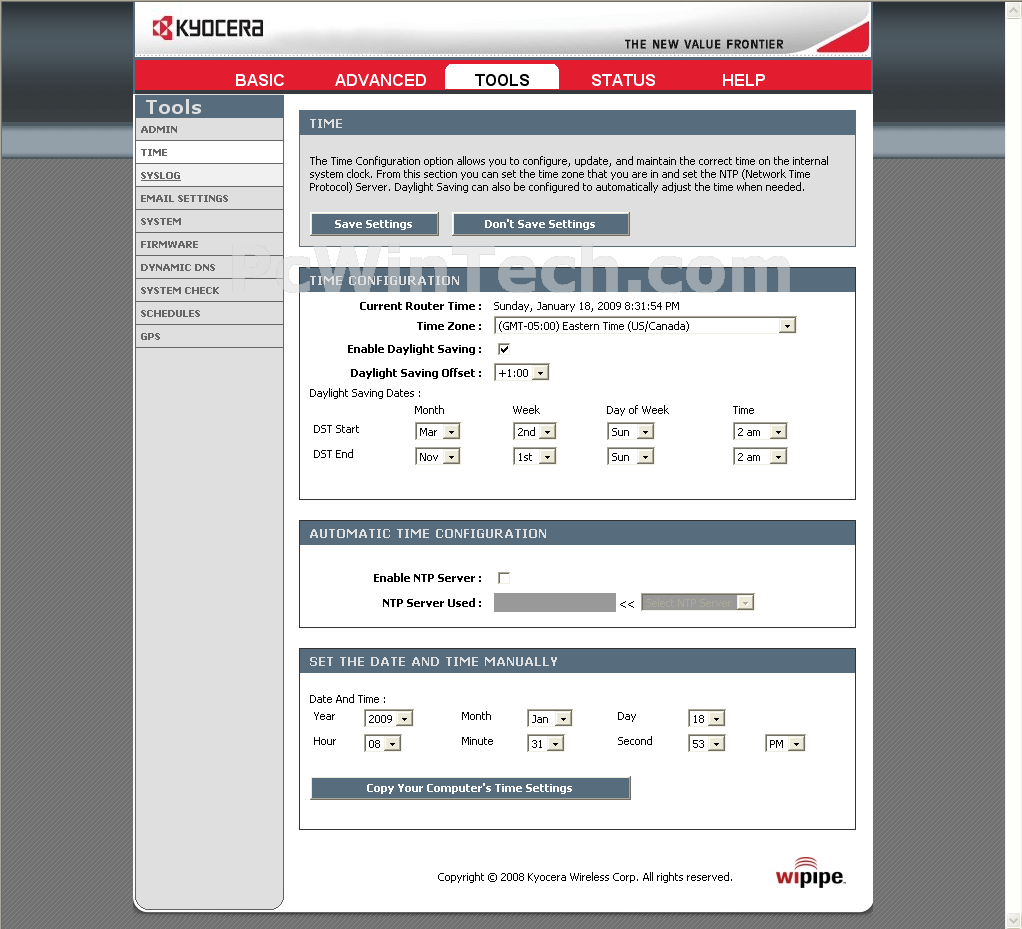The width and height of the screenshot is (1022, 929).
Task: Click Copy Your Computer's Time Settings
Action: 470,788
